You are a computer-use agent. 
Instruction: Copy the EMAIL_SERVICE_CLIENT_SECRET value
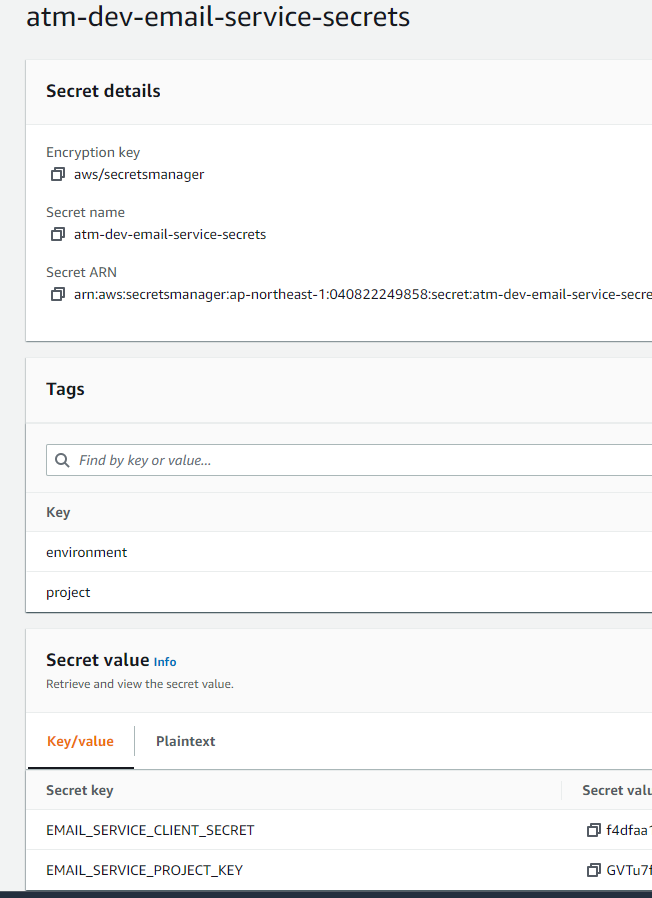coord(594,830)
